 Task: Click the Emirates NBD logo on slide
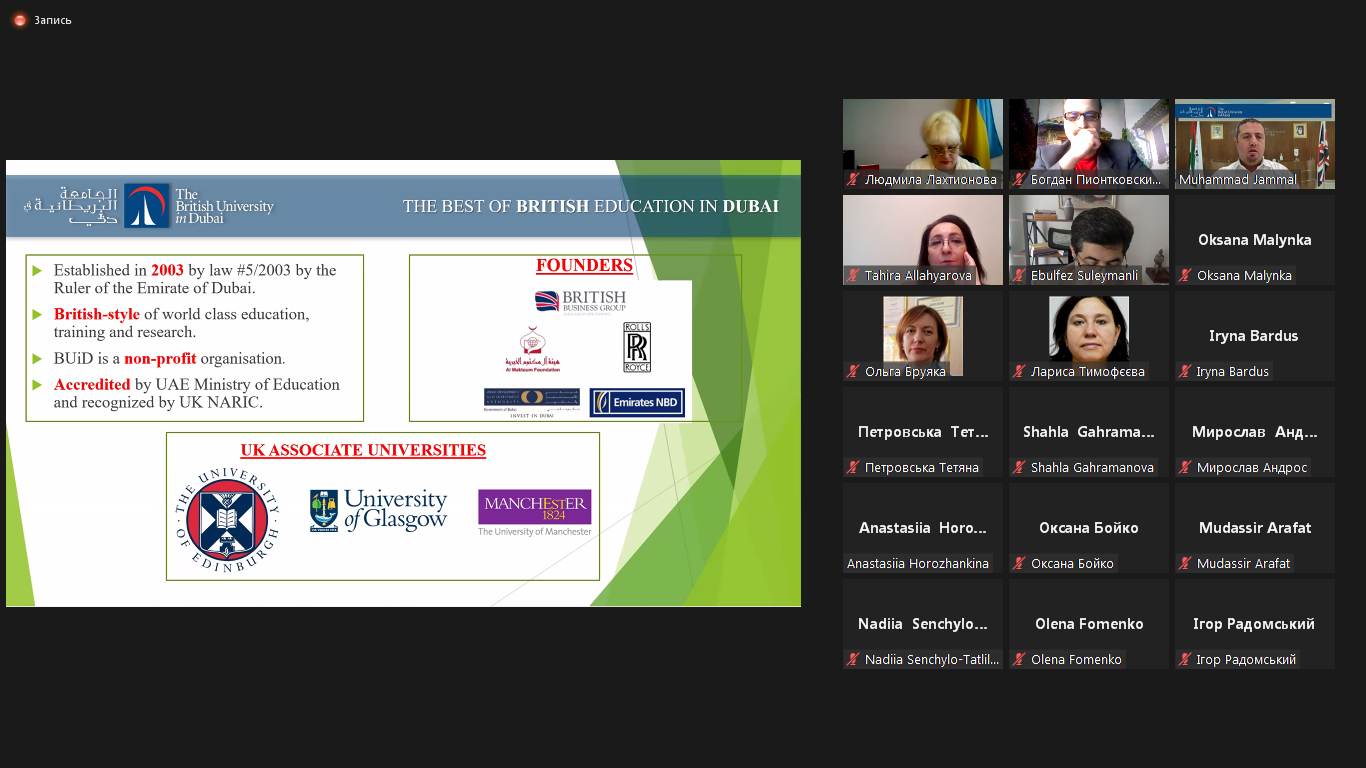[x=637, y=402]
